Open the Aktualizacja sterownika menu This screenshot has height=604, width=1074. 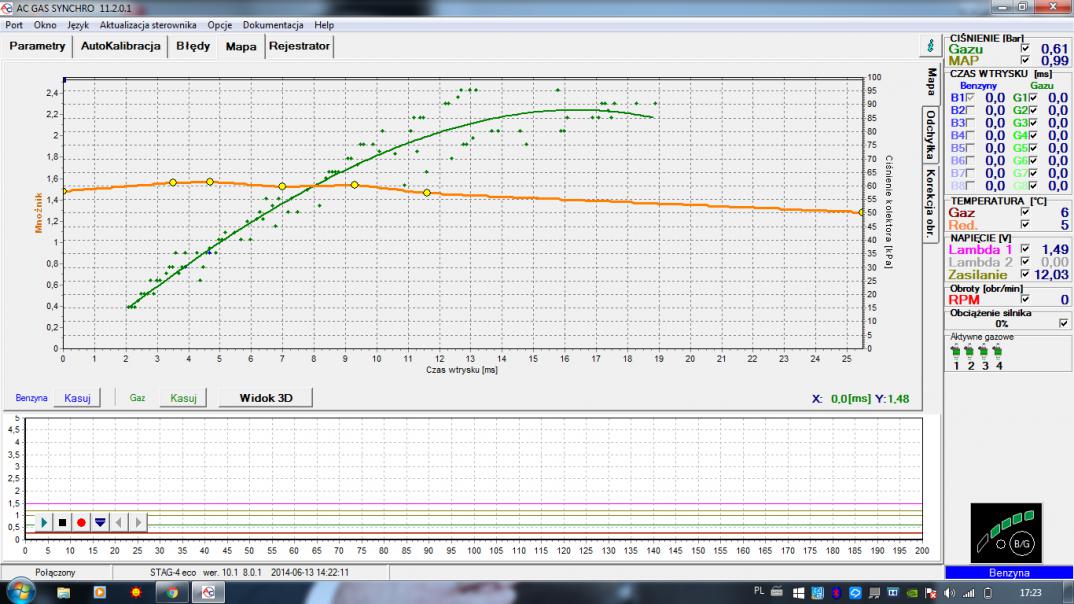[x=148, y=24]
